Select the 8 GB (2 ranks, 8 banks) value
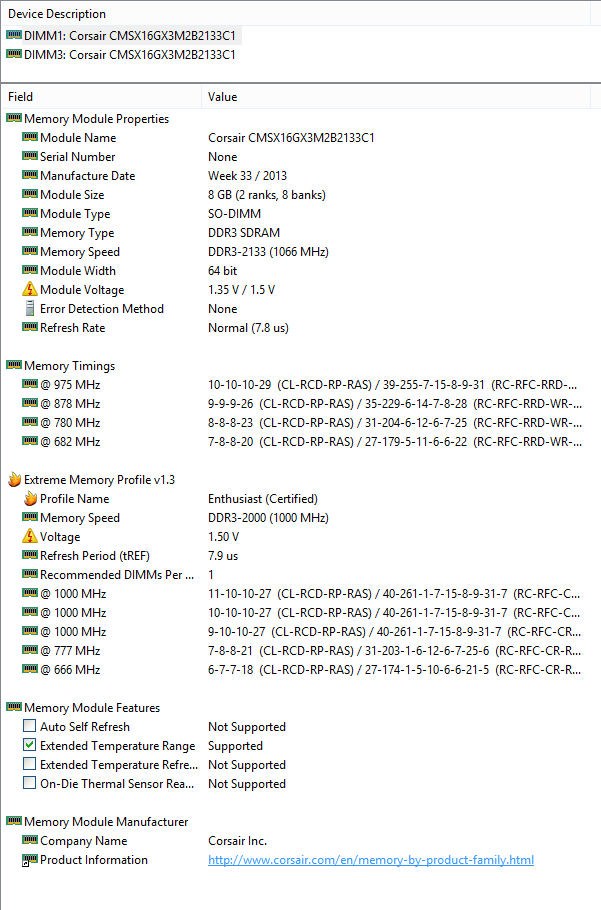Image resolution: width=601 pixels, height=910 pixels. [x=267, y=195]
